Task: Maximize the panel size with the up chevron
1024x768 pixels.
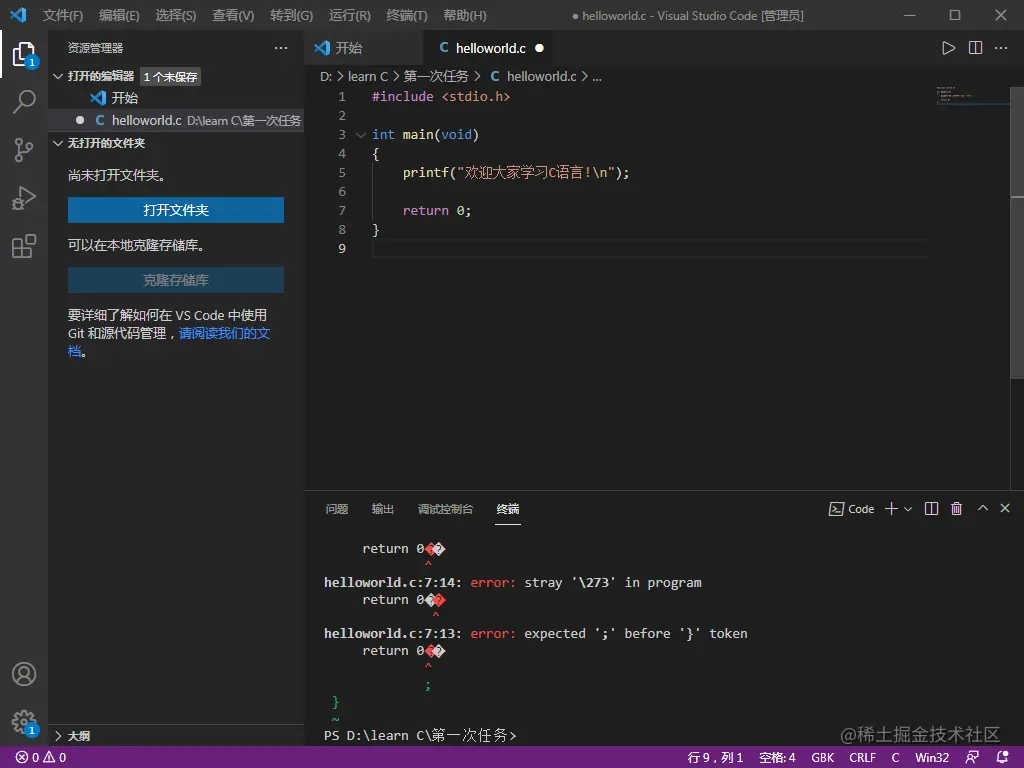Action: (x=982, y=509)
